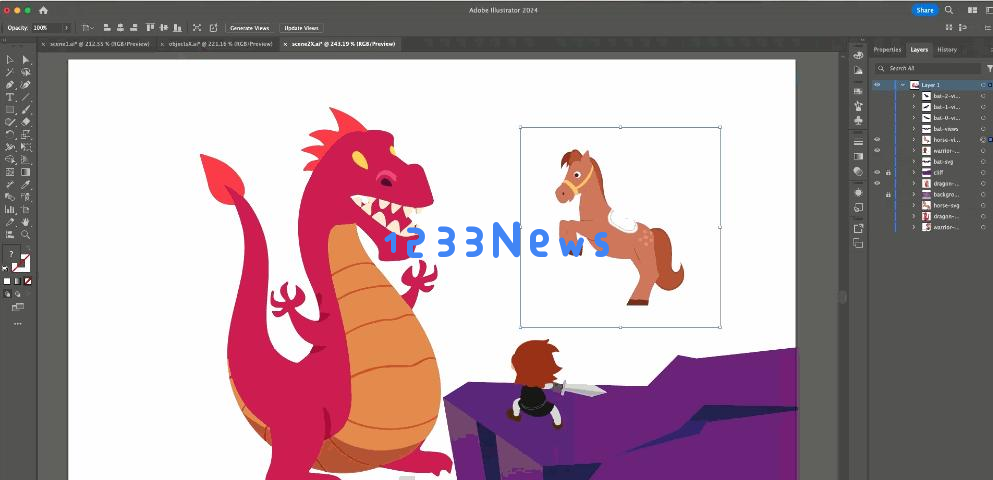993x480 pixels.
Task: Open the Appearance panel sun icon
Action: click(858, 193)
